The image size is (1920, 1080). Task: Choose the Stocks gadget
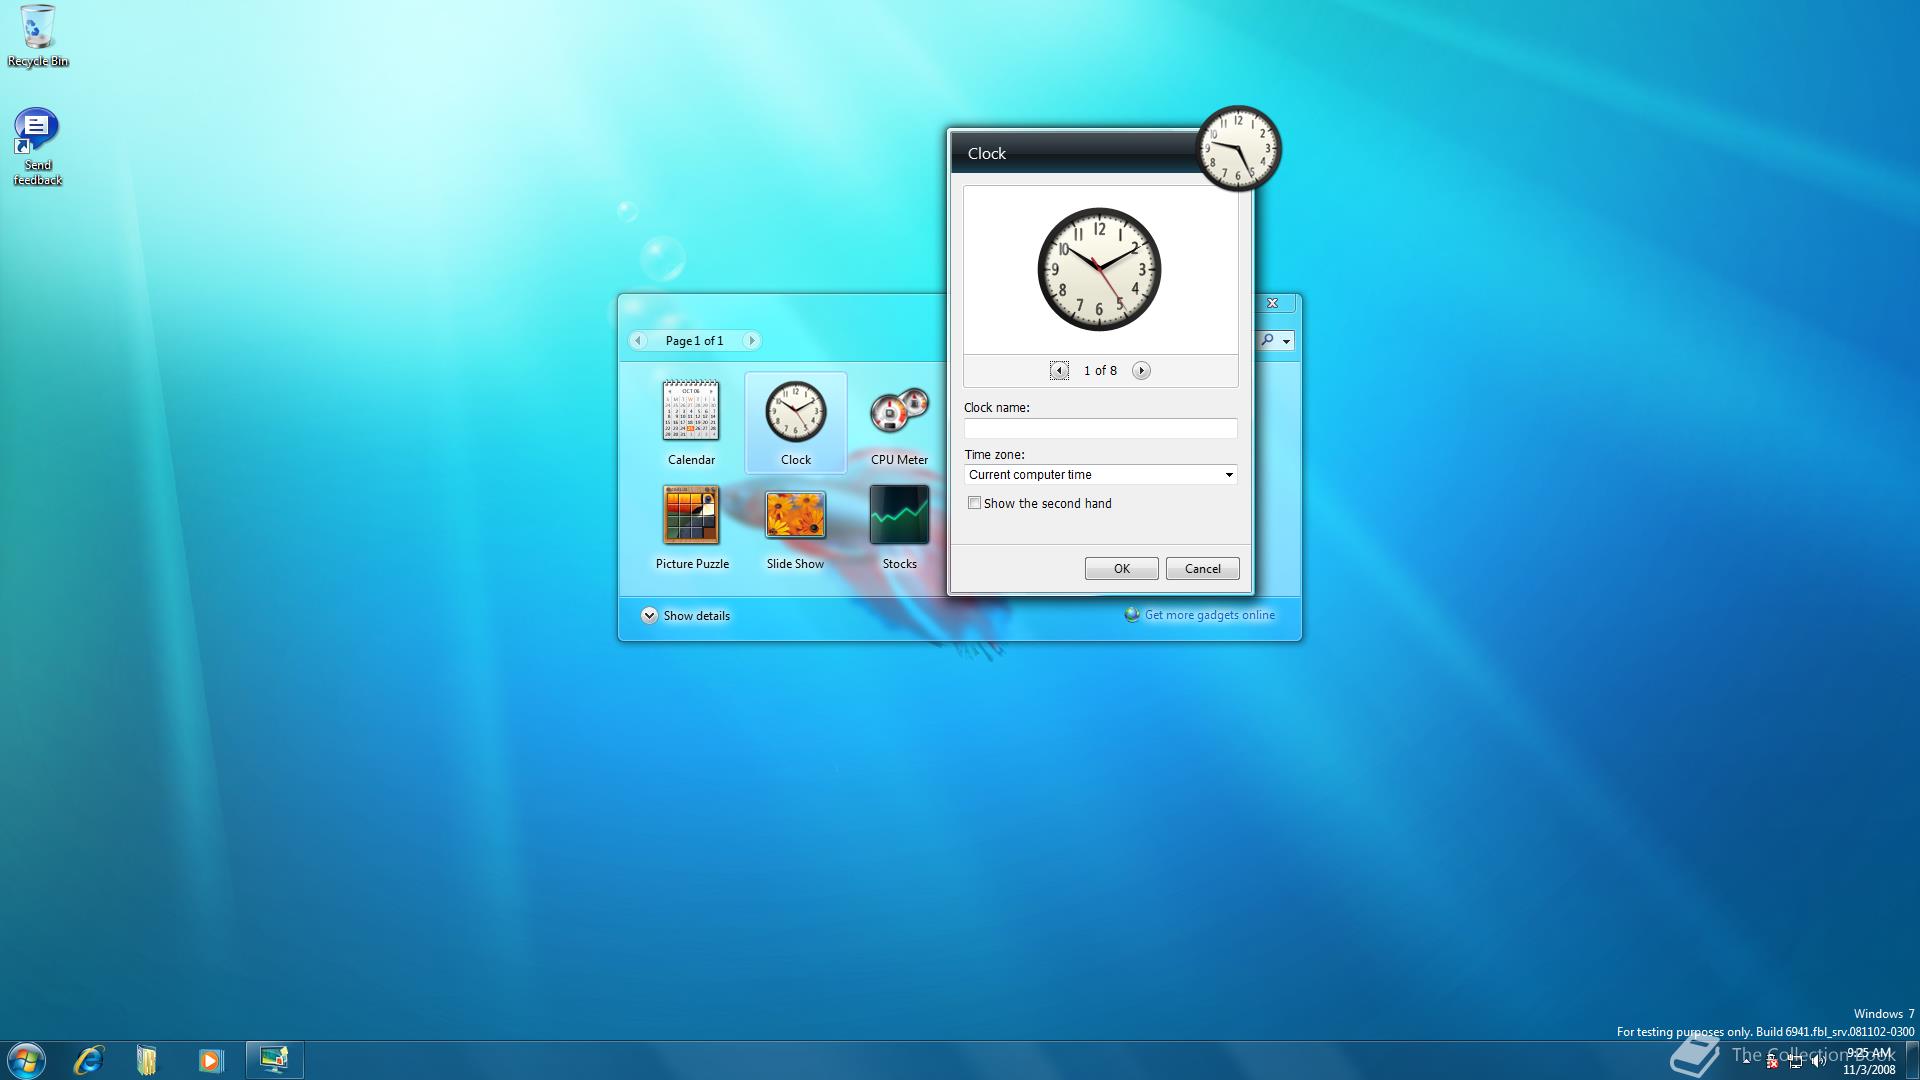(899, 527)
